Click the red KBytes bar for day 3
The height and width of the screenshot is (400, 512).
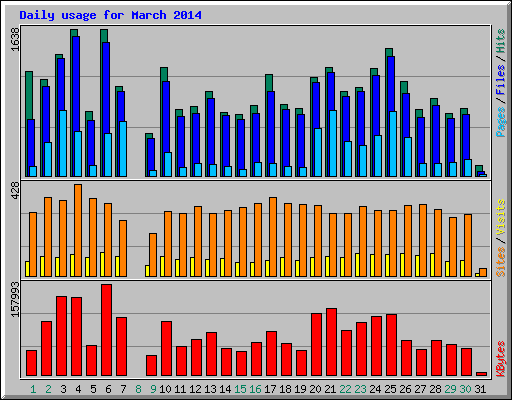[x=62, y=336]
